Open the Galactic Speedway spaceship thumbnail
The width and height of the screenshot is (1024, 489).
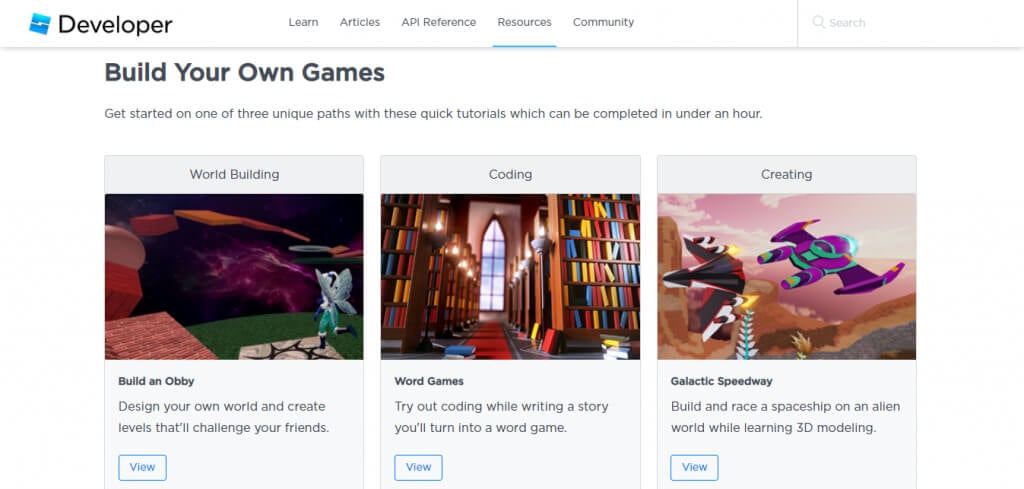click(786, 276)
